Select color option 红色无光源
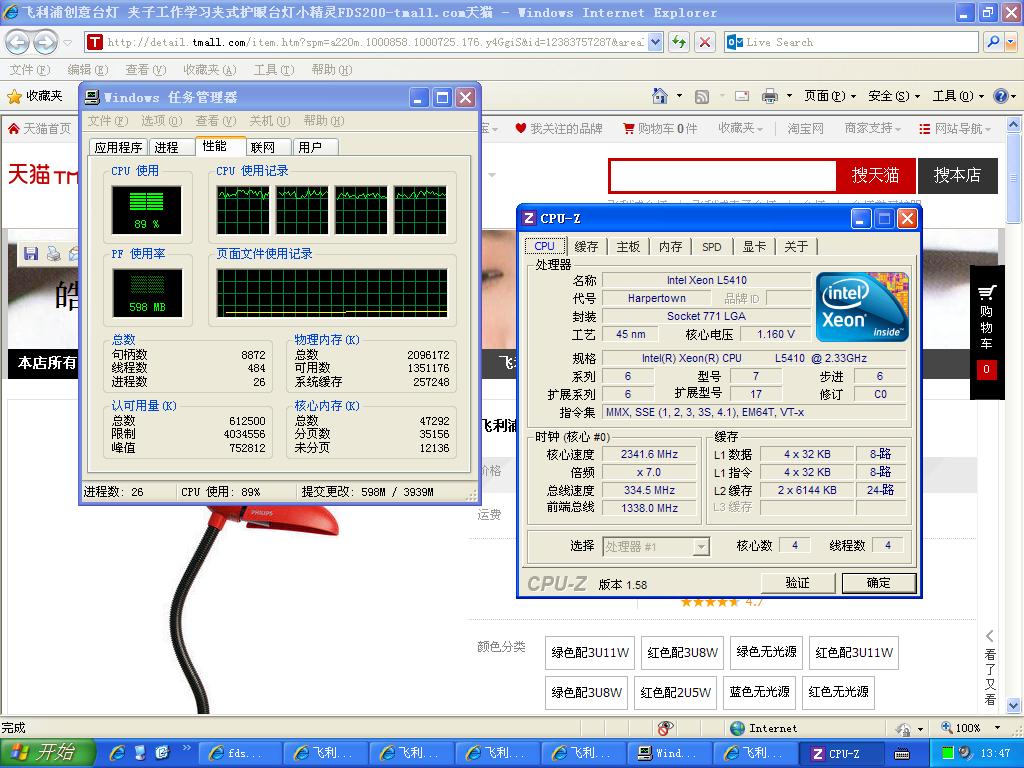 point(839,692)
